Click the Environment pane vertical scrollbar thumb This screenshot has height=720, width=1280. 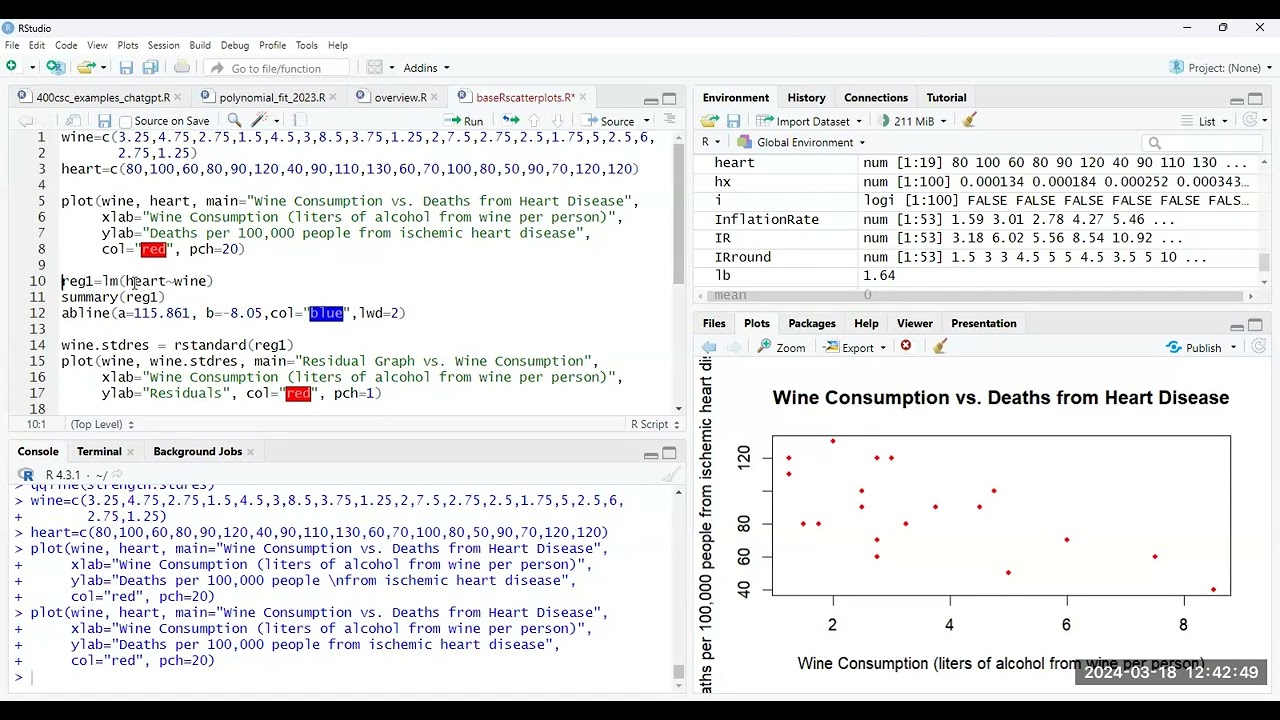[x=1265, y=262]
